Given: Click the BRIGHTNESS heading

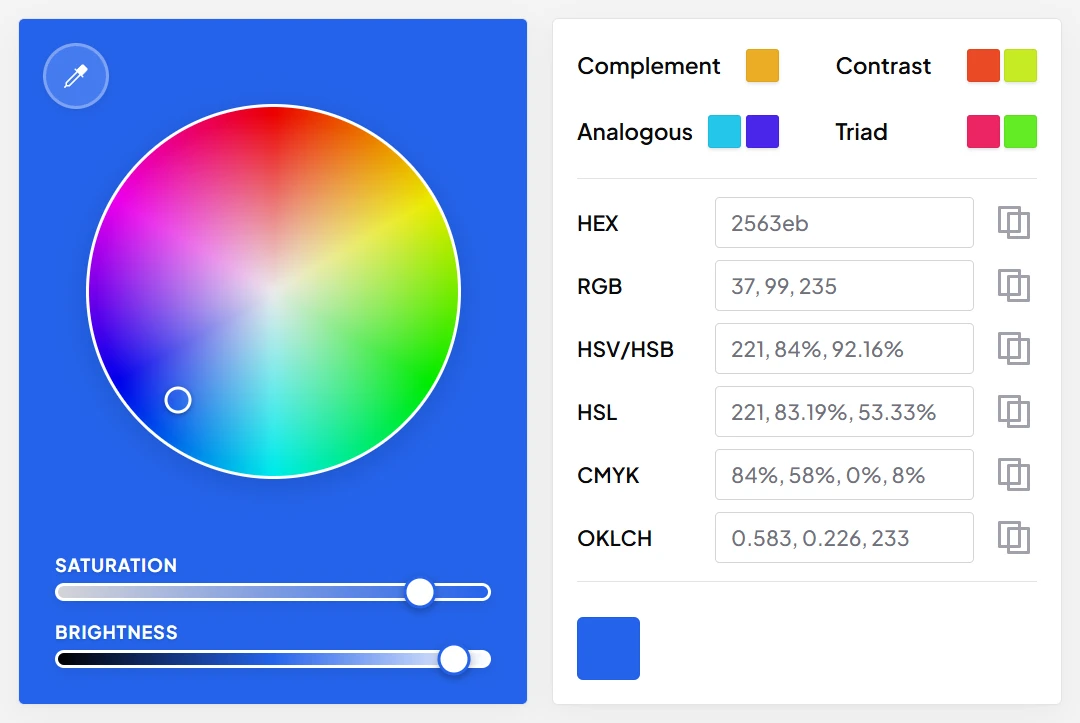Looking at the screenshot, I should [x=116, y=632].
